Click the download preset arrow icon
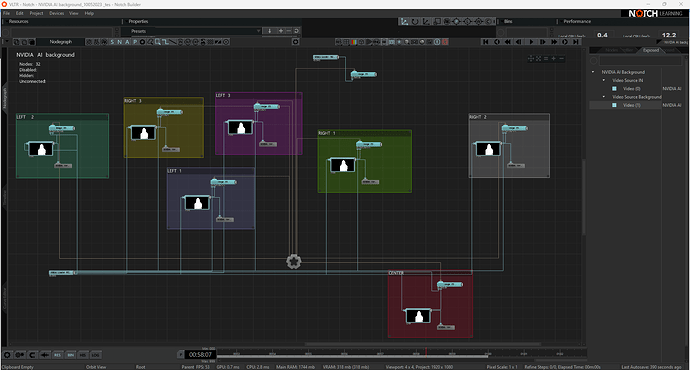690x370 pixels. [269, 31]
